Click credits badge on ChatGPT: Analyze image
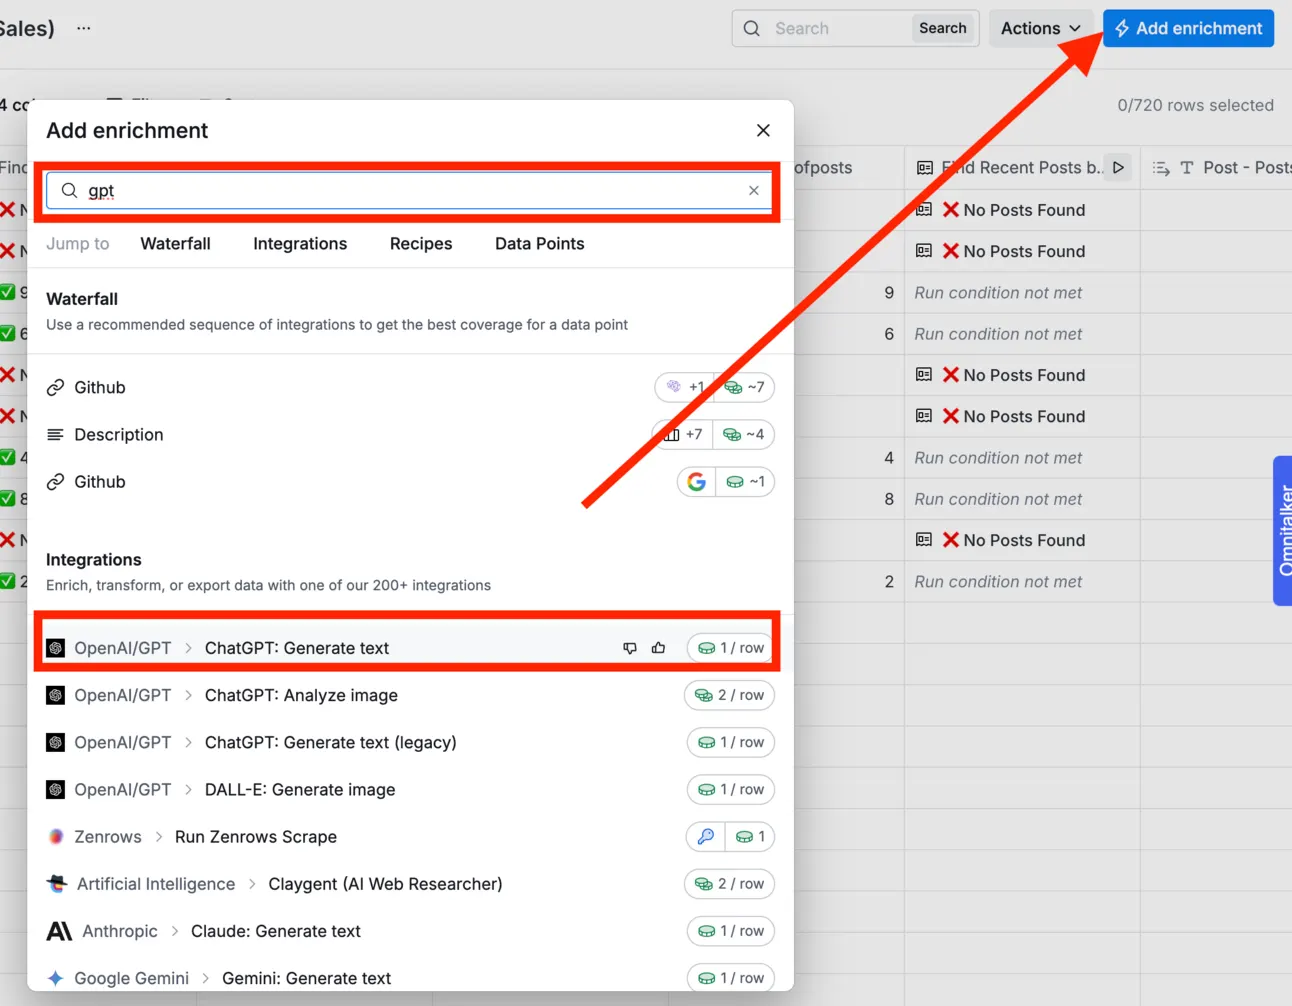This screenshot has height=1006, width=1292. tap(730, 695)
